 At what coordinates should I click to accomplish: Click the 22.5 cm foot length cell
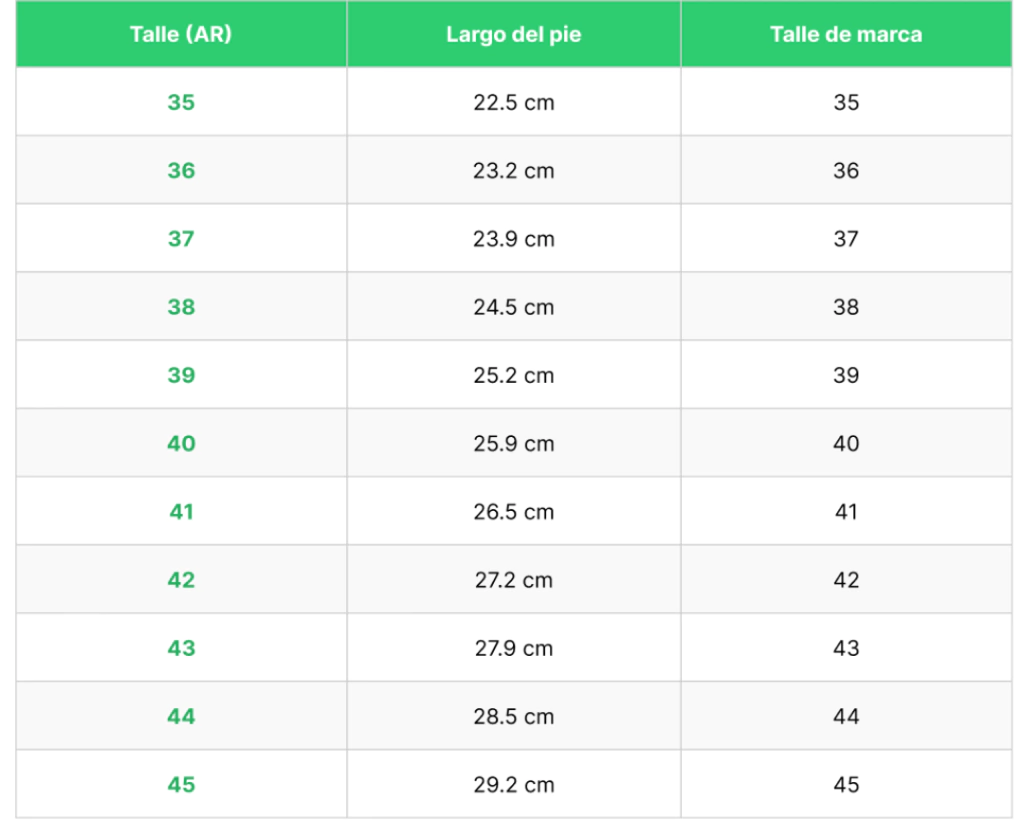pyautogui.click(x=514, y=102)
